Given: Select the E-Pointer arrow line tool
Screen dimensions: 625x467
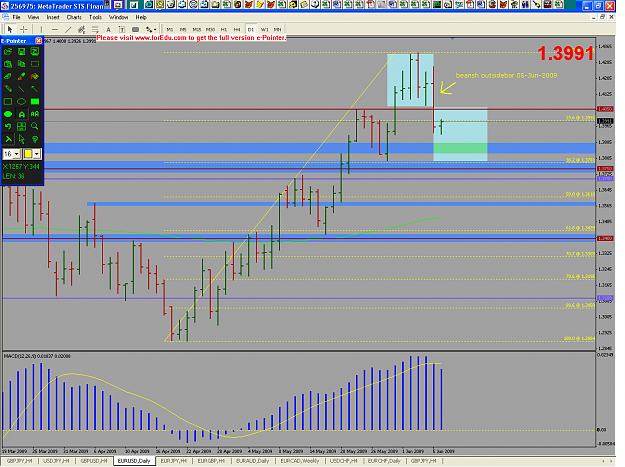Looking at the screenshot, I should click(35, 88).
